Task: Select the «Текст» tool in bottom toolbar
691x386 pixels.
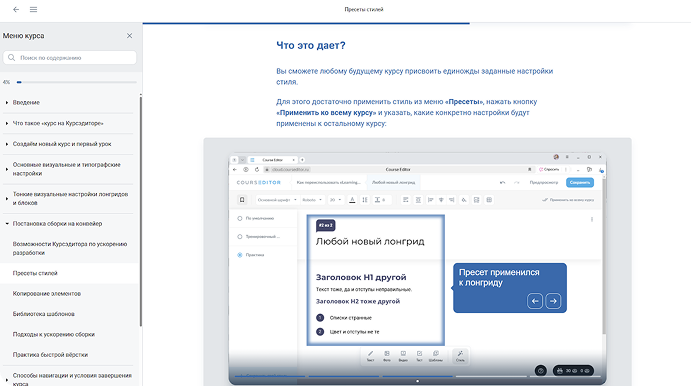Action: (370, 356)
